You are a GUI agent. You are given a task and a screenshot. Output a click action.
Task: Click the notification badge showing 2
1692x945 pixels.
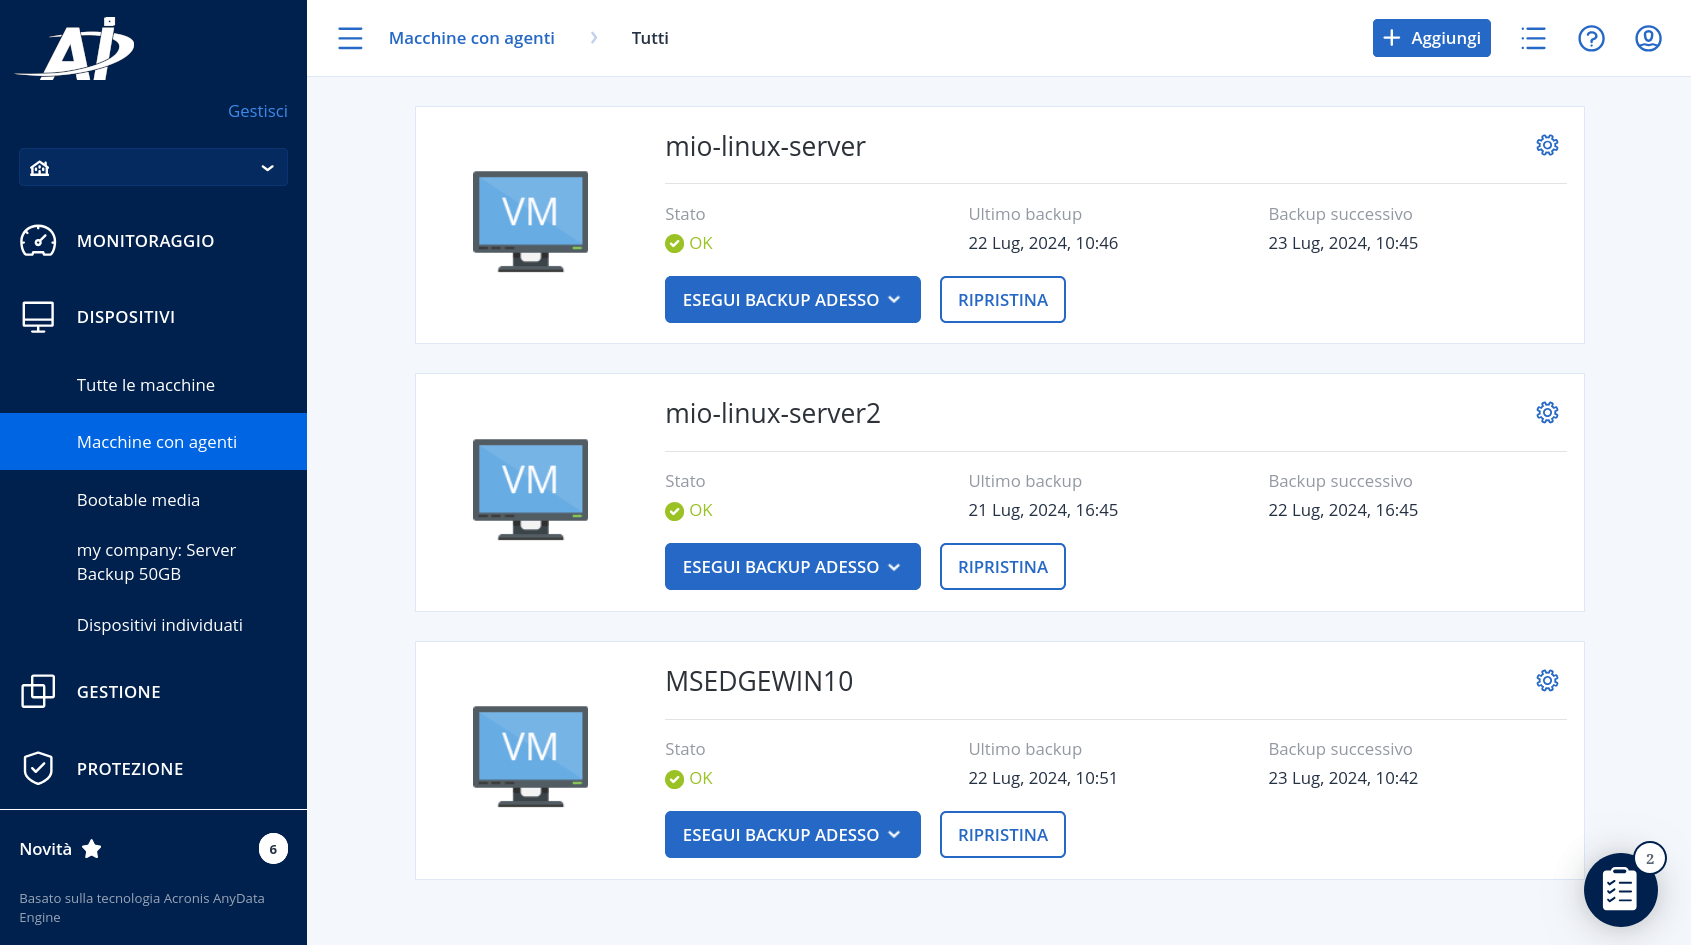pos(1650,858)
